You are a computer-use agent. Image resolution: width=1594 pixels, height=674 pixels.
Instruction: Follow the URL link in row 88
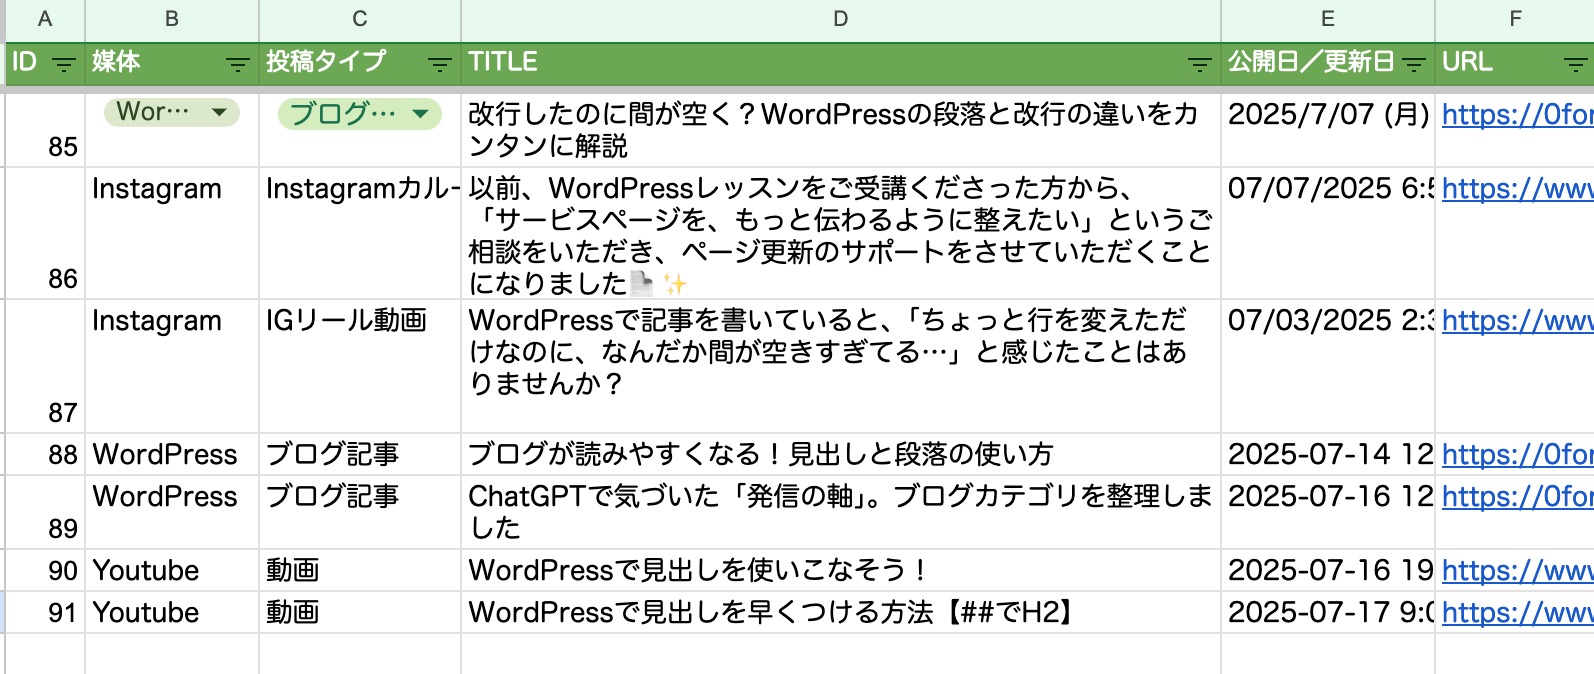(1516, 455)
